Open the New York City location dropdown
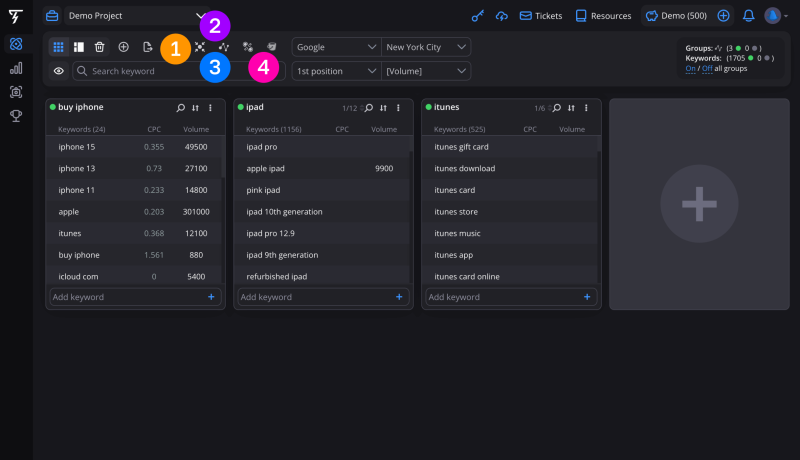Viewport: 800px width, 460px height. 425,47
